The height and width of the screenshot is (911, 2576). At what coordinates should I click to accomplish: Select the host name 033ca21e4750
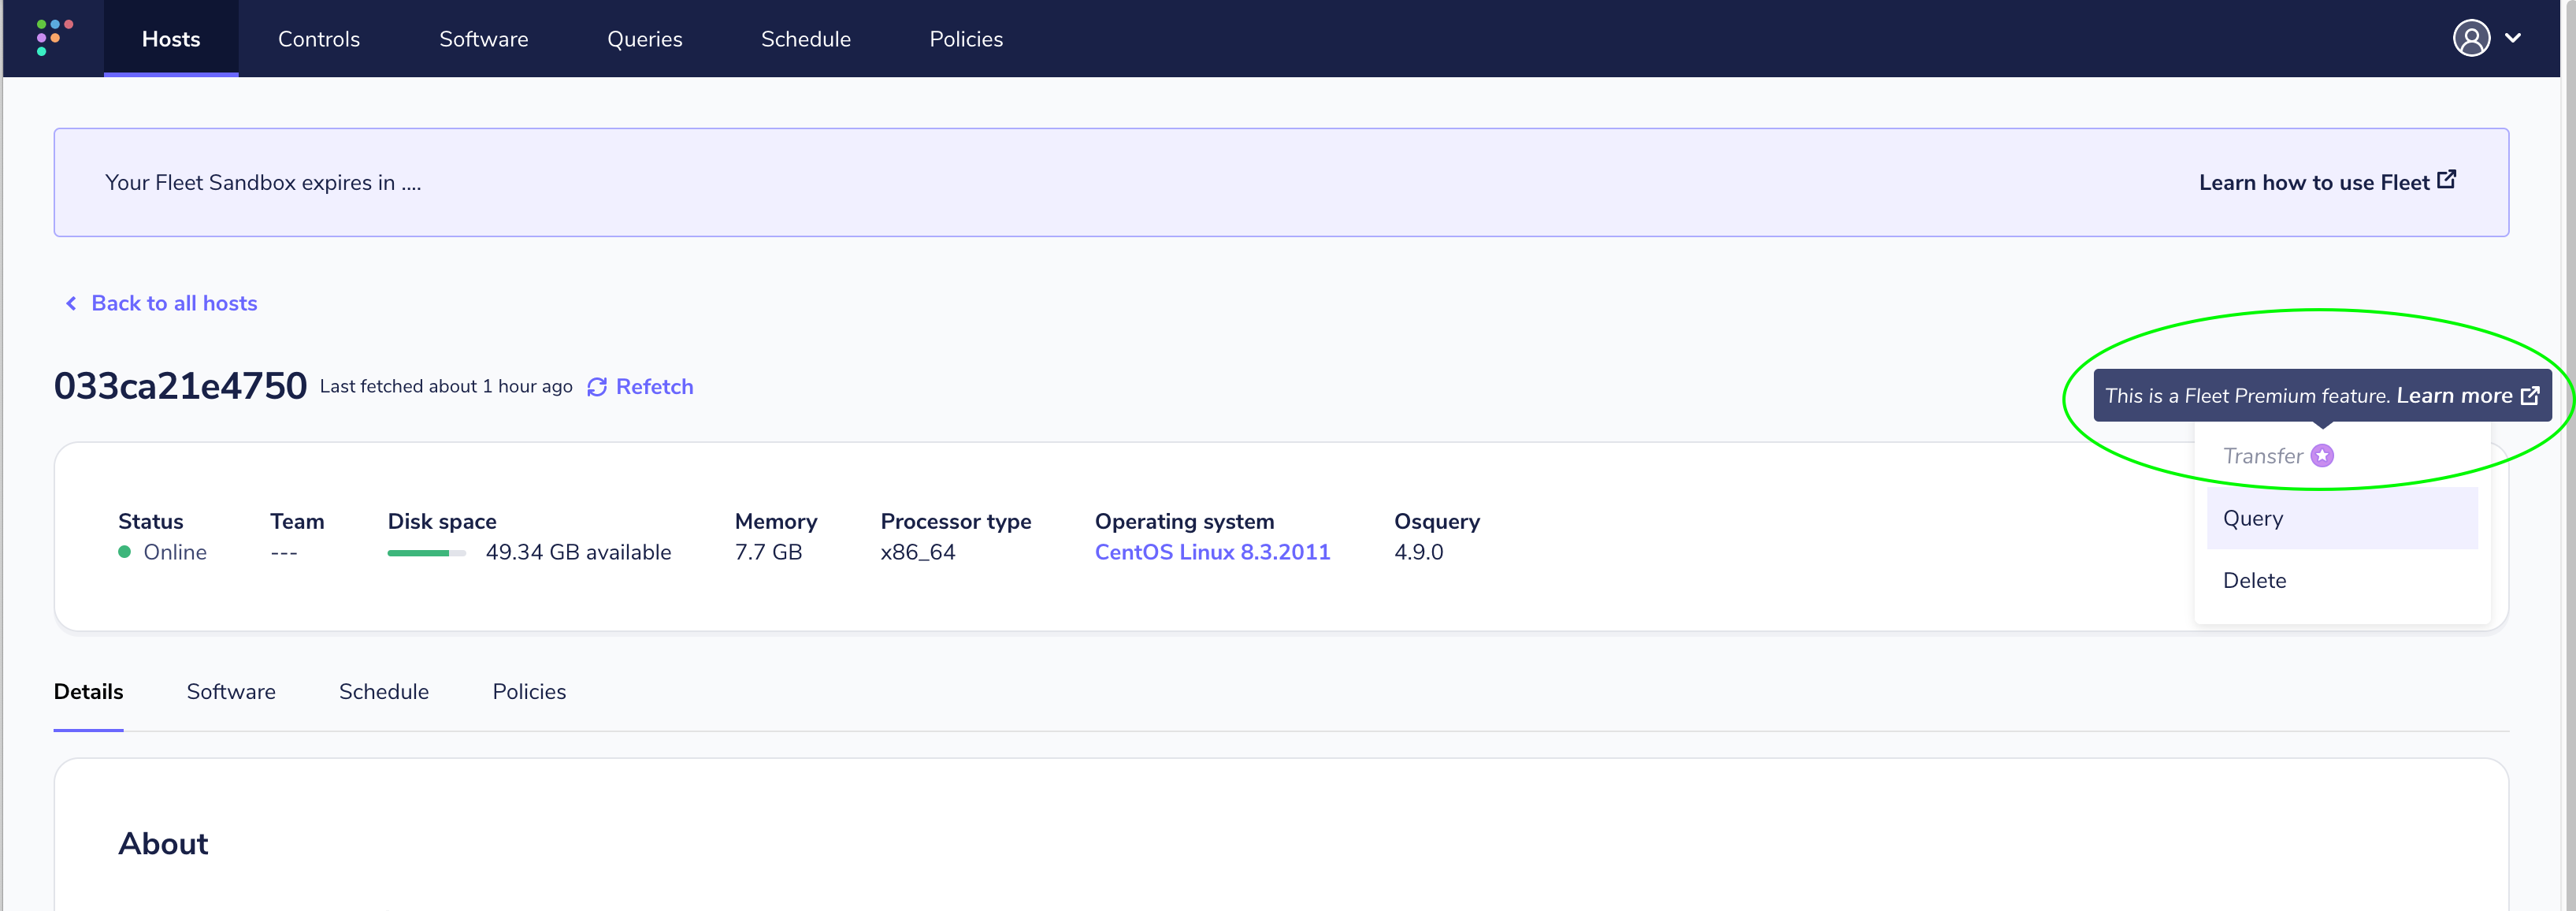tap(180, 385)
